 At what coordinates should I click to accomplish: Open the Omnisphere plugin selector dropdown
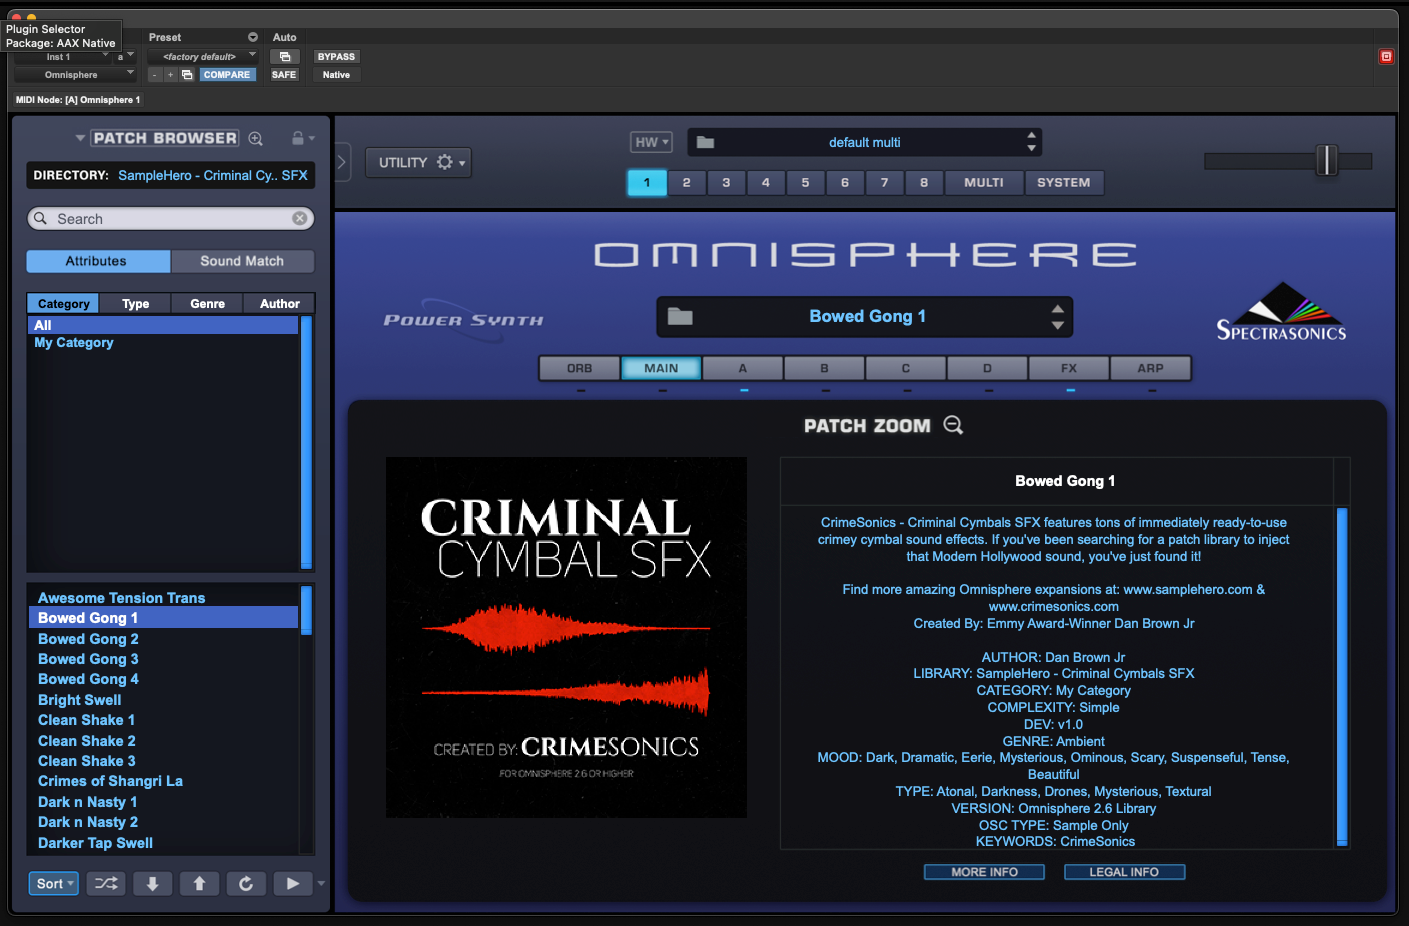coord(76,75)
